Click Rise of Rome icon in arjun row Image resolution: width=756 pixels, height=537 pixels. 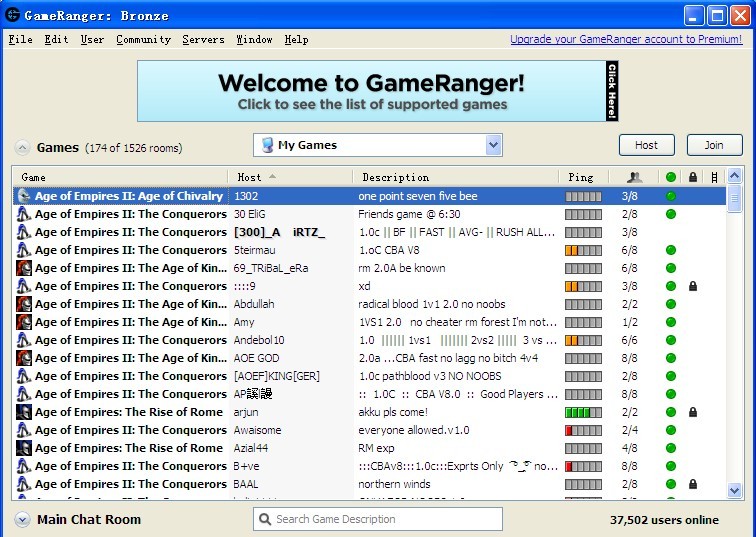pos(24,412)
